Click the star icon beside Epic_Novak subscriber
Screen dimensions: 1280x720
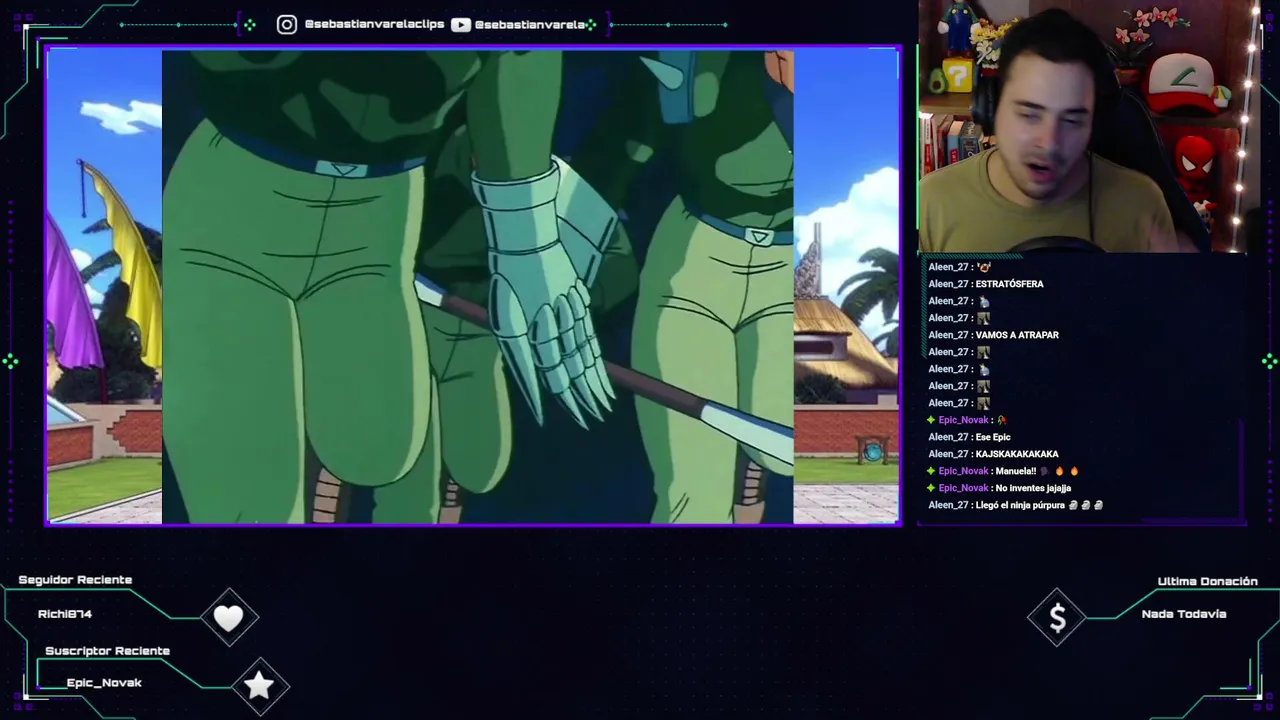259,685
